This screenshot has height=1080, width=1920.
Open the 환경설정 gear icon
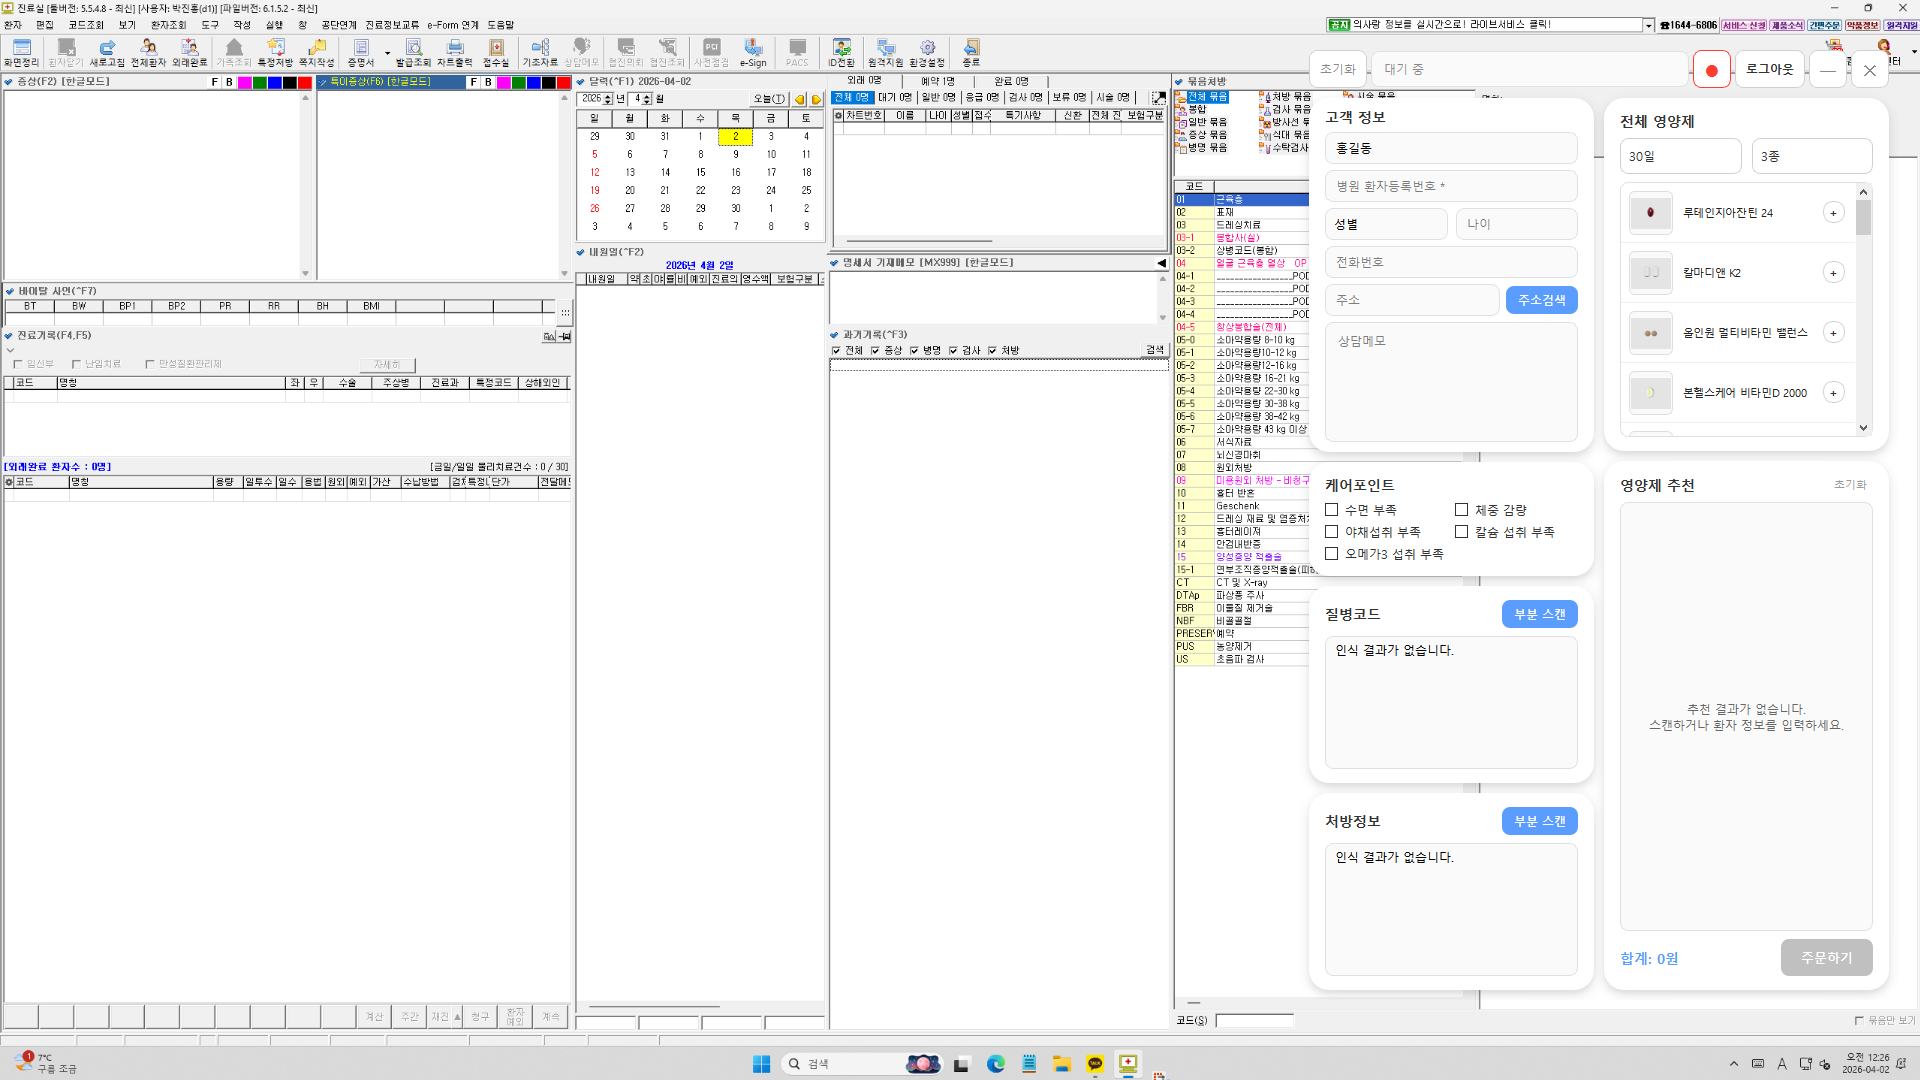[x=927, y=53]
